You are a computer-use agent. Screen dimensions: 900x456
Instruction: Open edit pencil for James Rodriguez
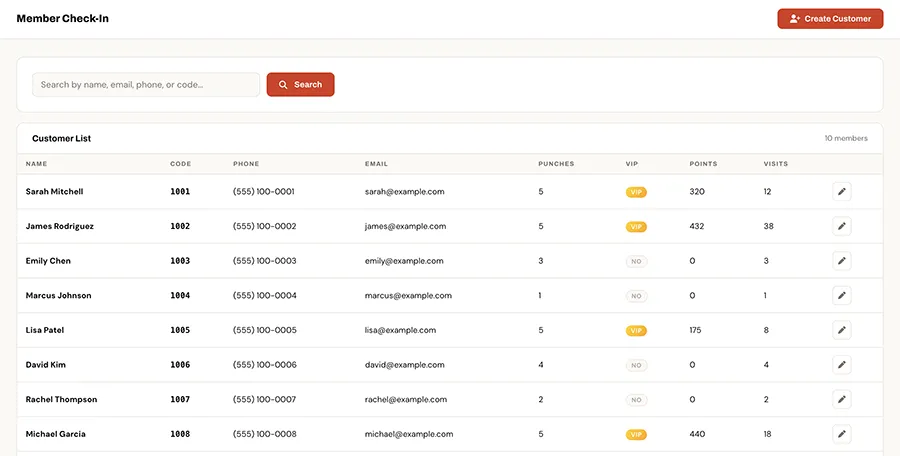841,226
